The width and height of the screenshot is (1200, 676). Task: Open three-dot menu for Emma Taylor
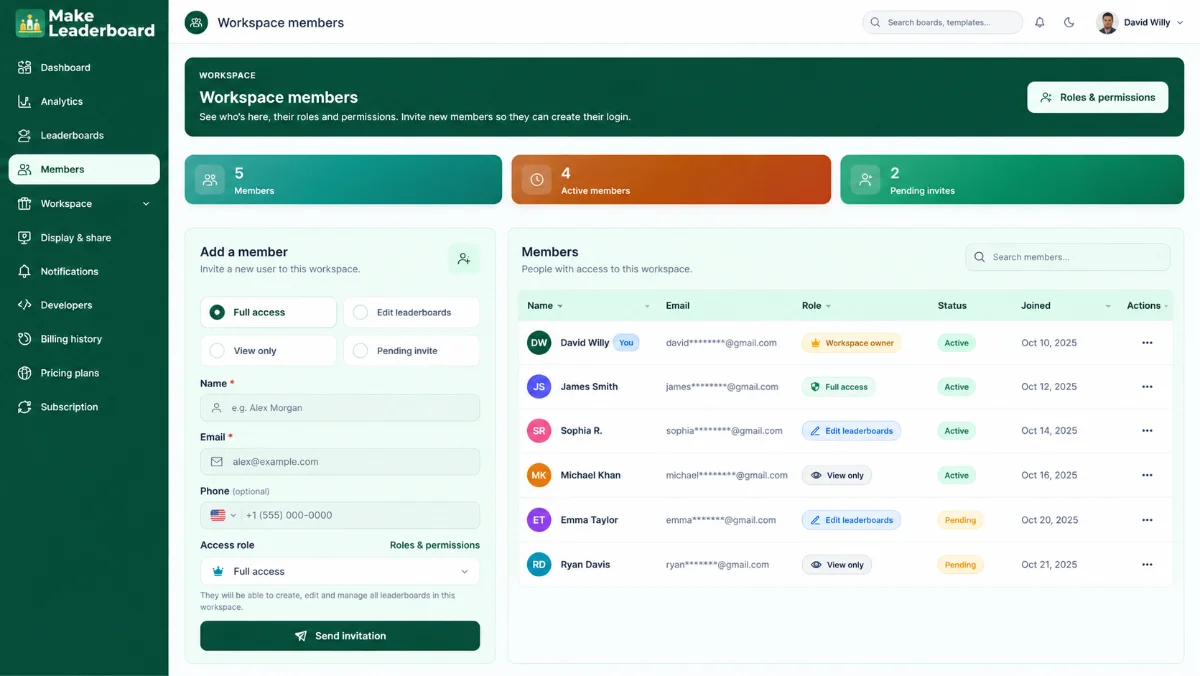[1147, 520]
